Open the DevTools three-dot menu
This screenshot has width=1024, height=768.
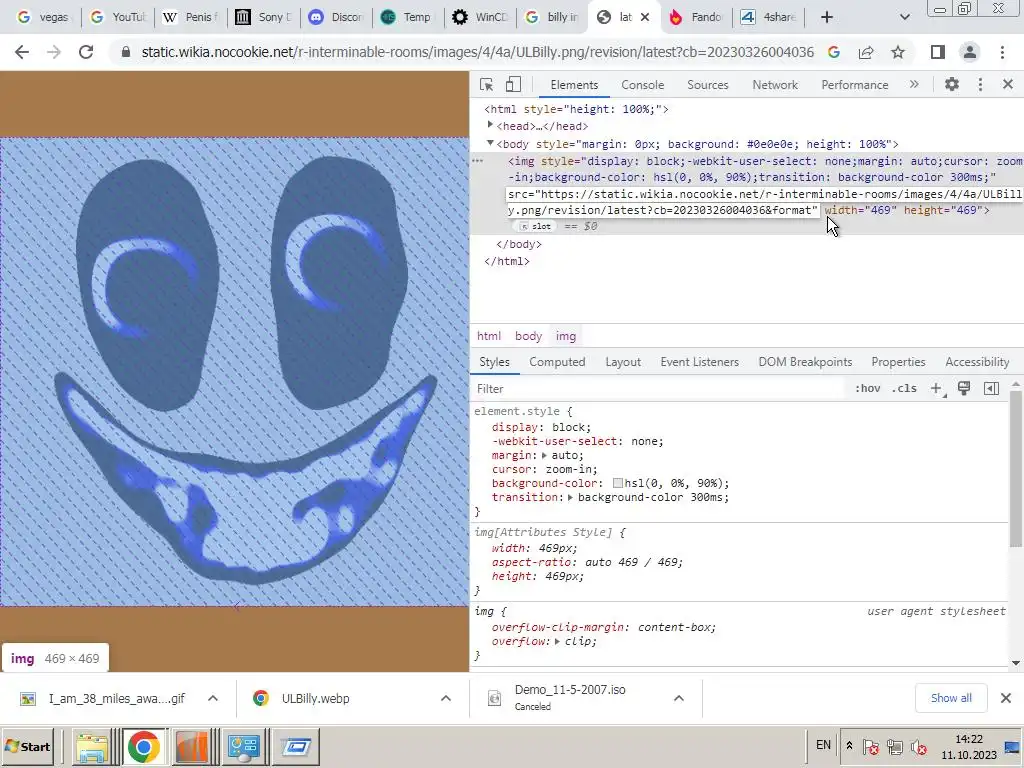(980, 84)
